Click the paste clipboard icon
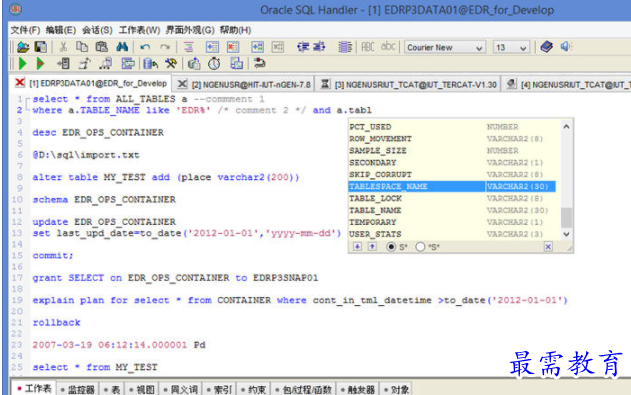 click(101, 47)
